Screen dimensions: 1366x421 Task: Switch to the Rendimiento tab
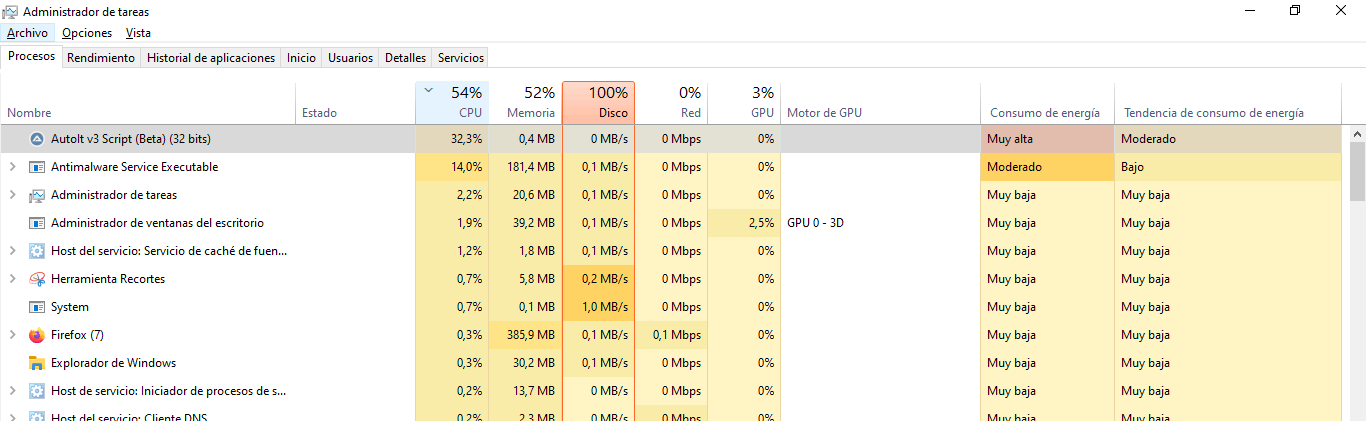point(101,58)
